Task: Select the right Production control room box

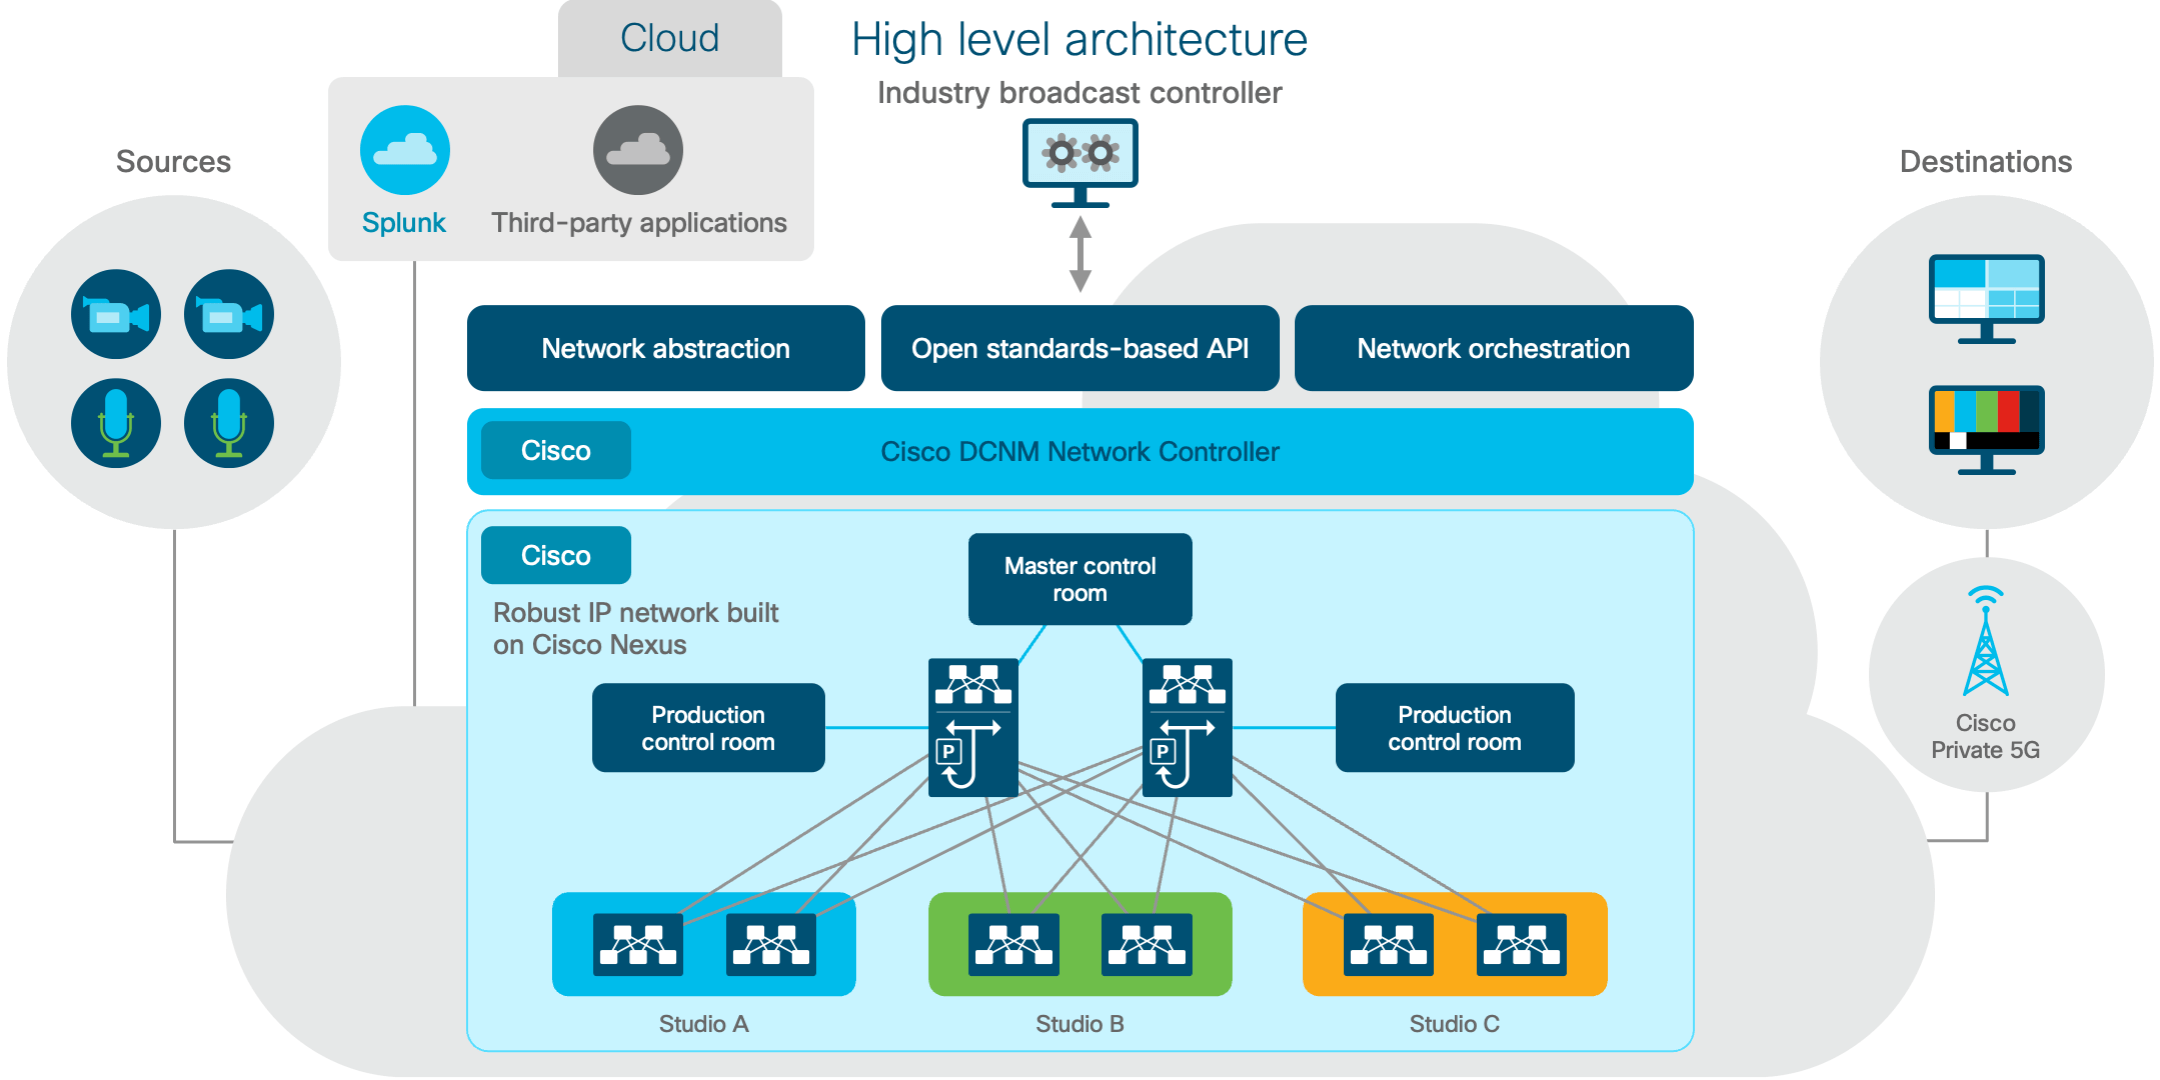Action: (1455, 728)
